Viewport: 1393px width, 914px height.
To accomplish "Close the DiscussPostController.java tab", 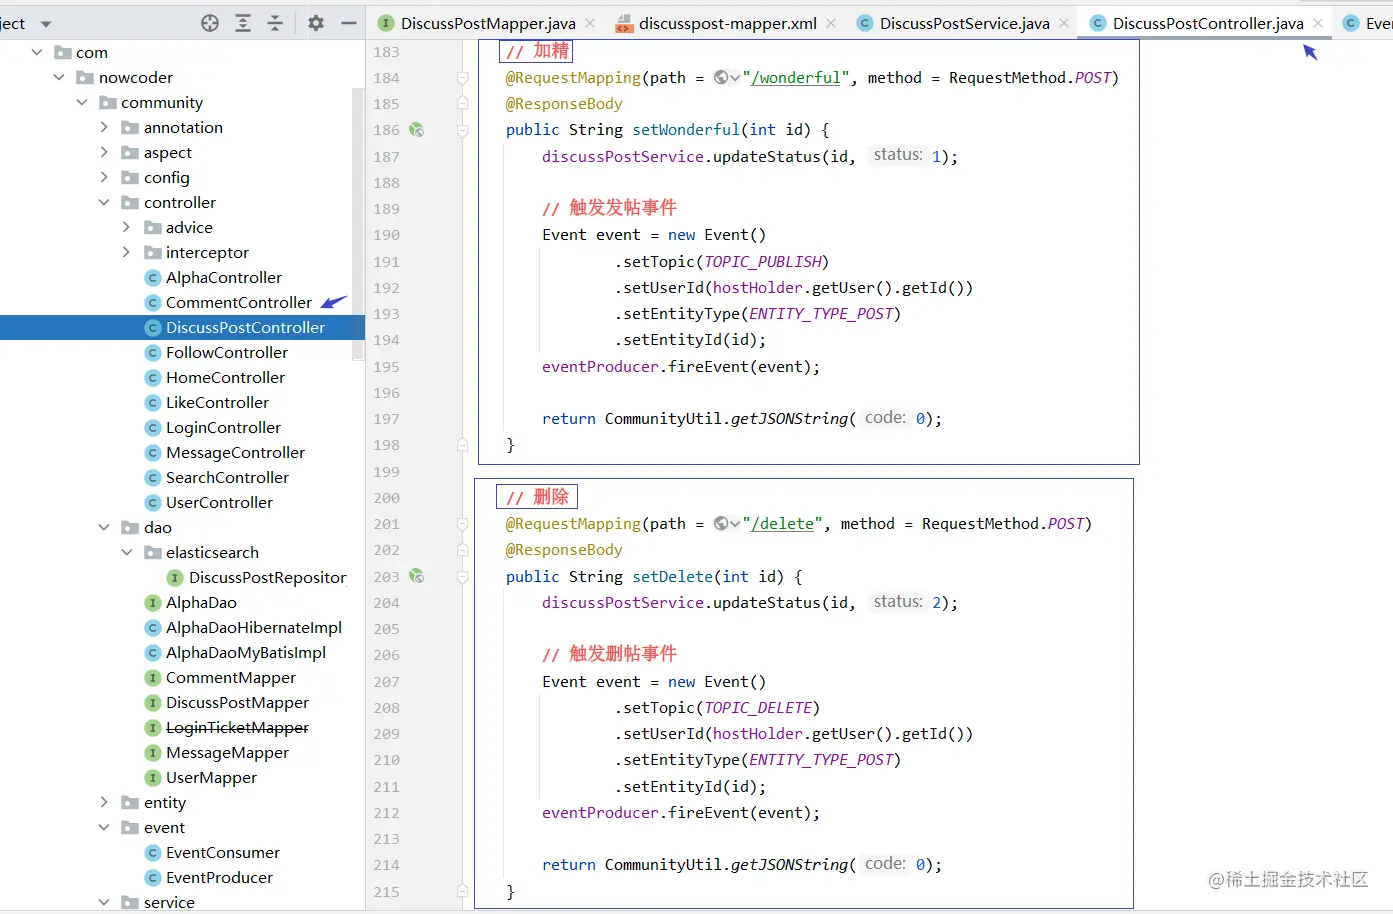I will [1318, 23].
